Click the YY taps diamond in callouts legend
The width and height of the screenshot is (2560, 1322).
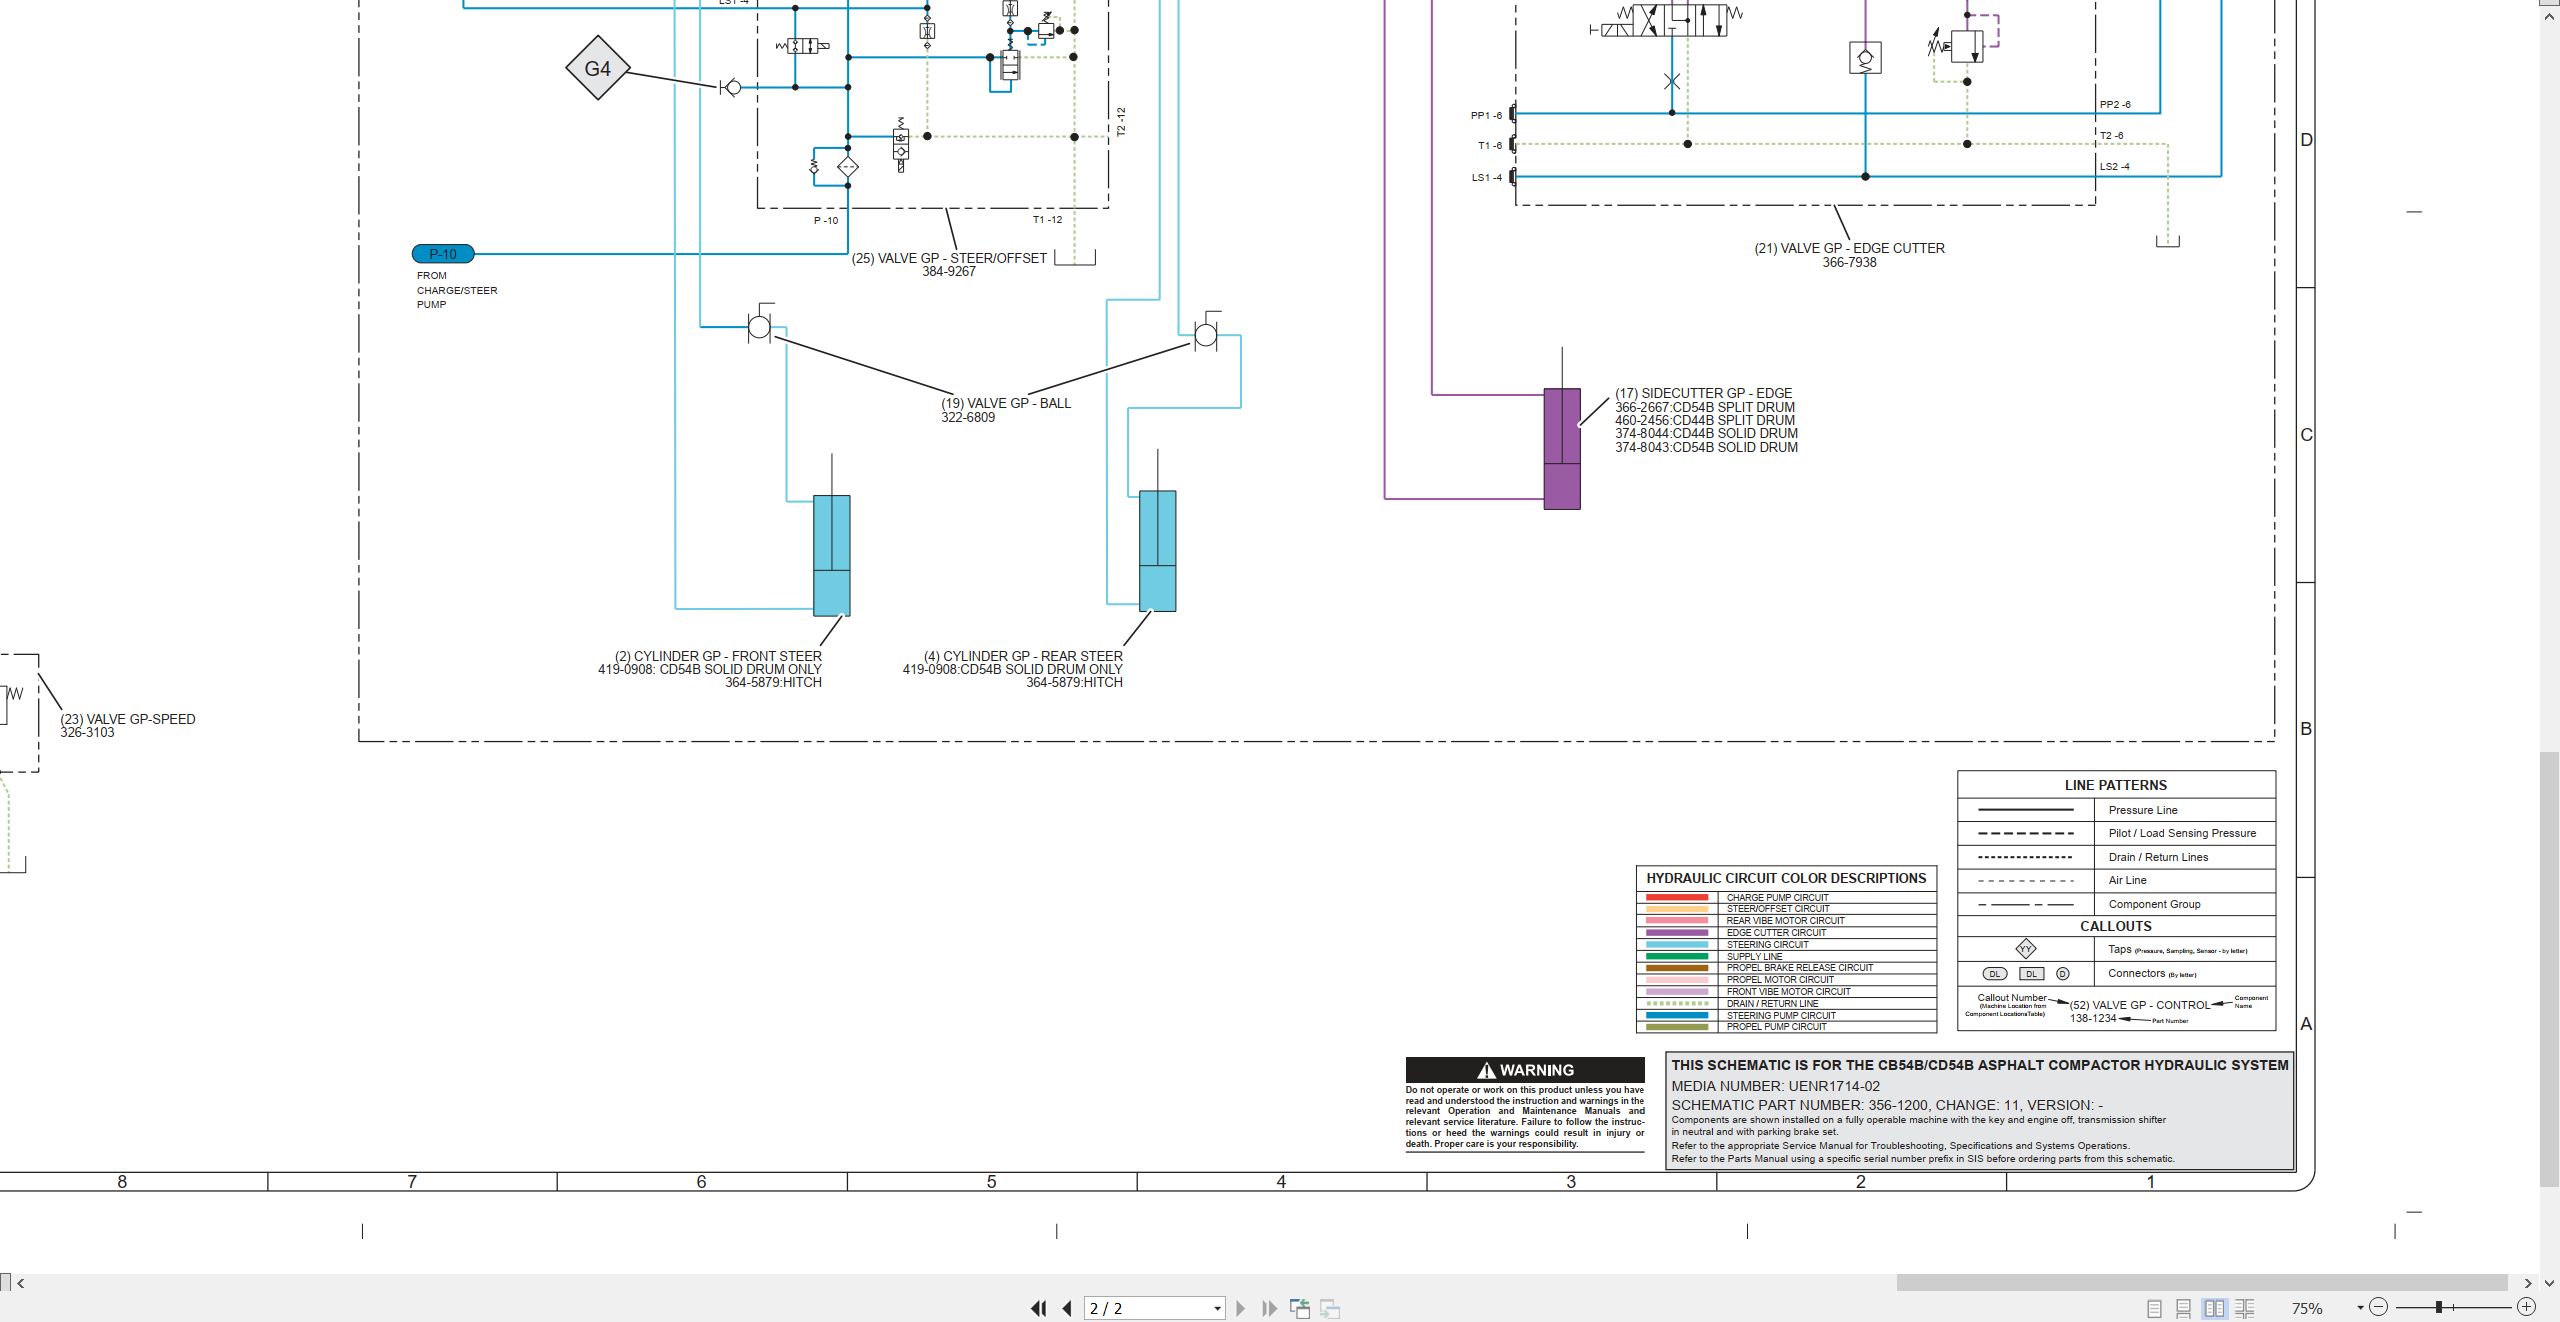2025,949
